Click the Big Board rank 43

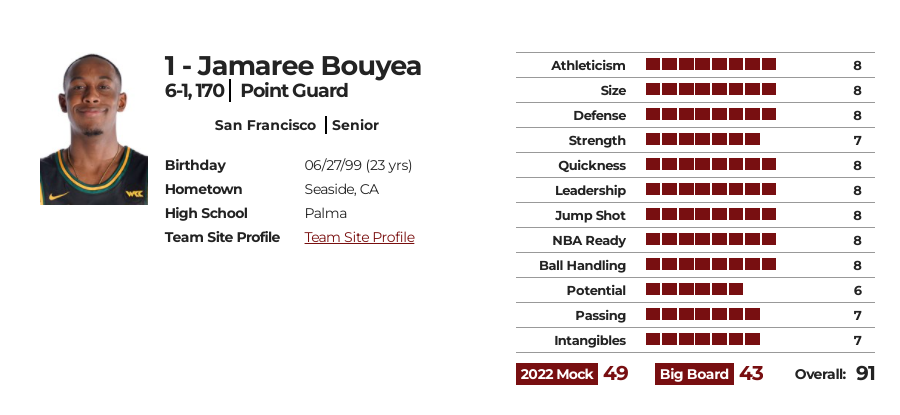coord(751,374)
